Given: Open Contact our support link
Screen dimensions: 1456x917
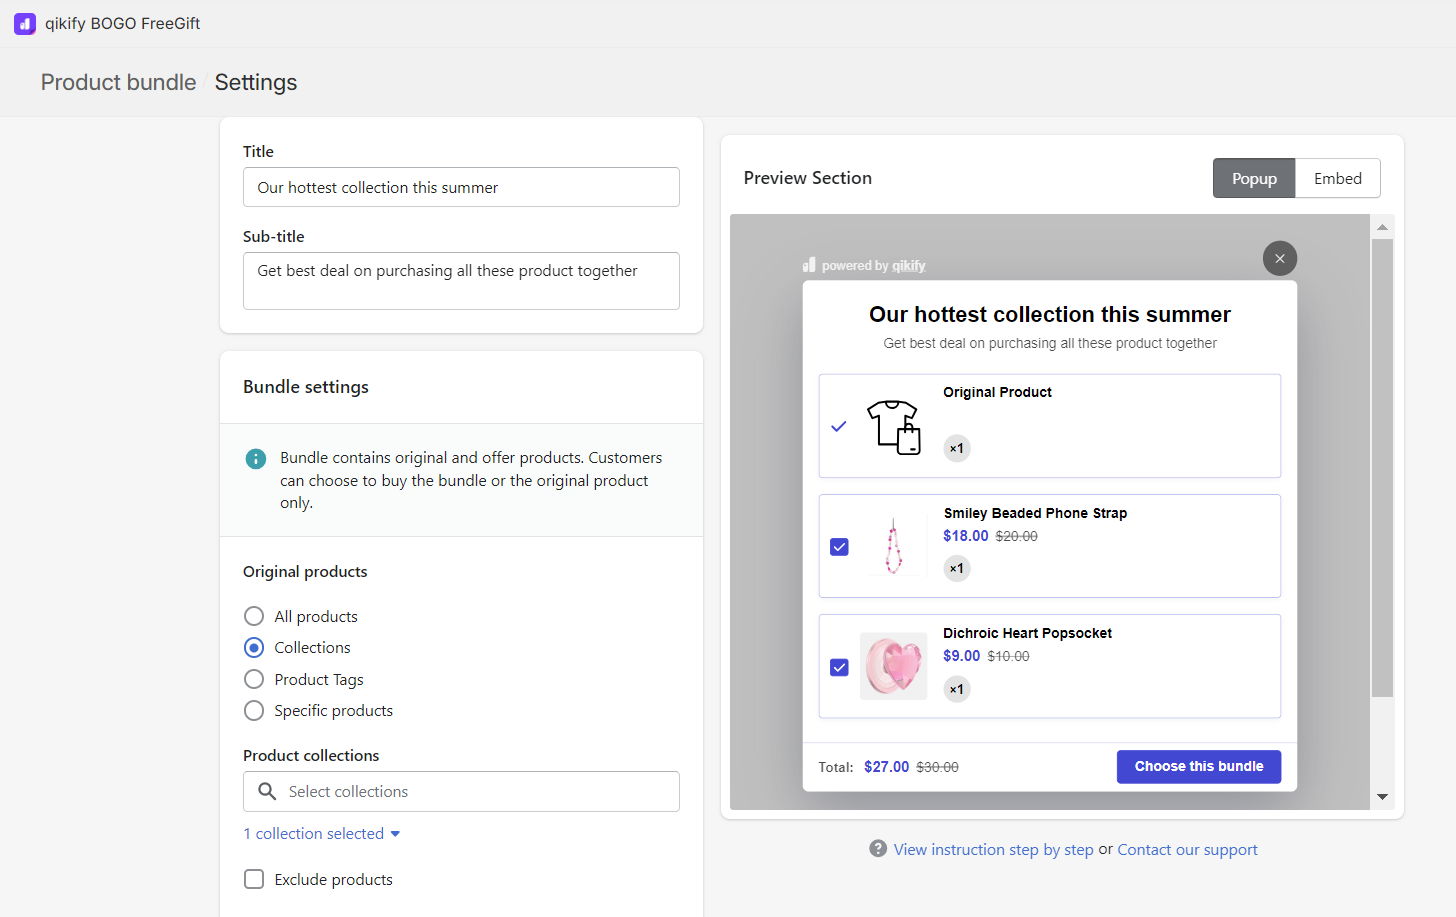Looking at the screenshot, I should 1187,849.
